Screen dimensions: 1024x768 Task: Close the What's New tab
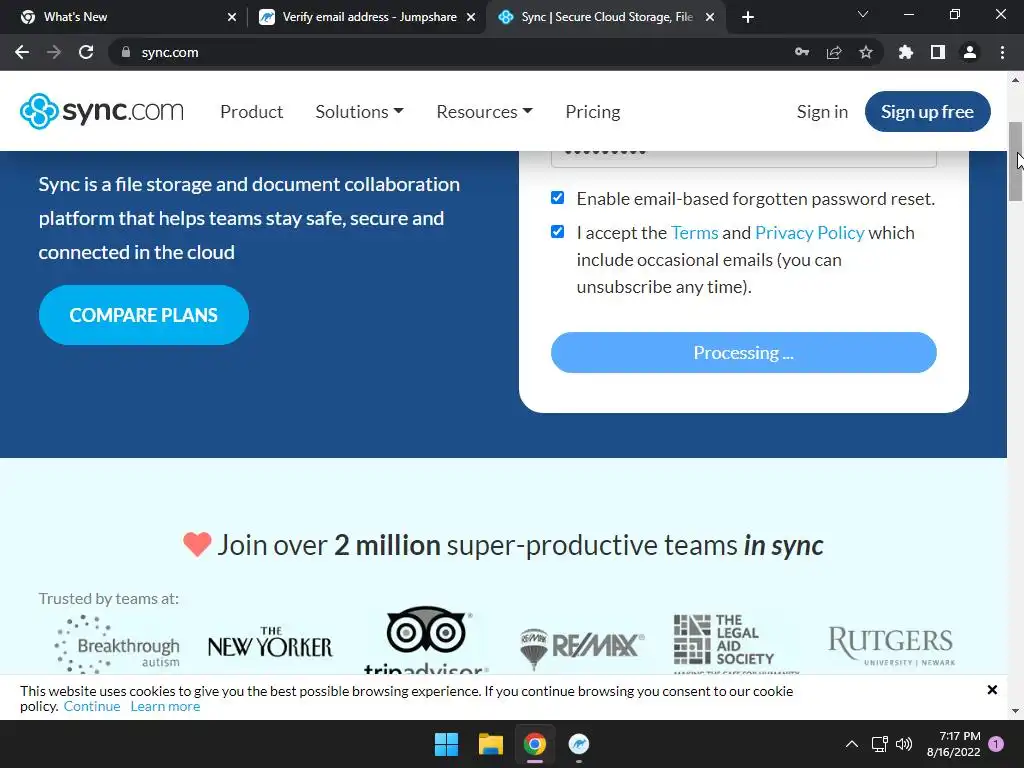(232, 17)
